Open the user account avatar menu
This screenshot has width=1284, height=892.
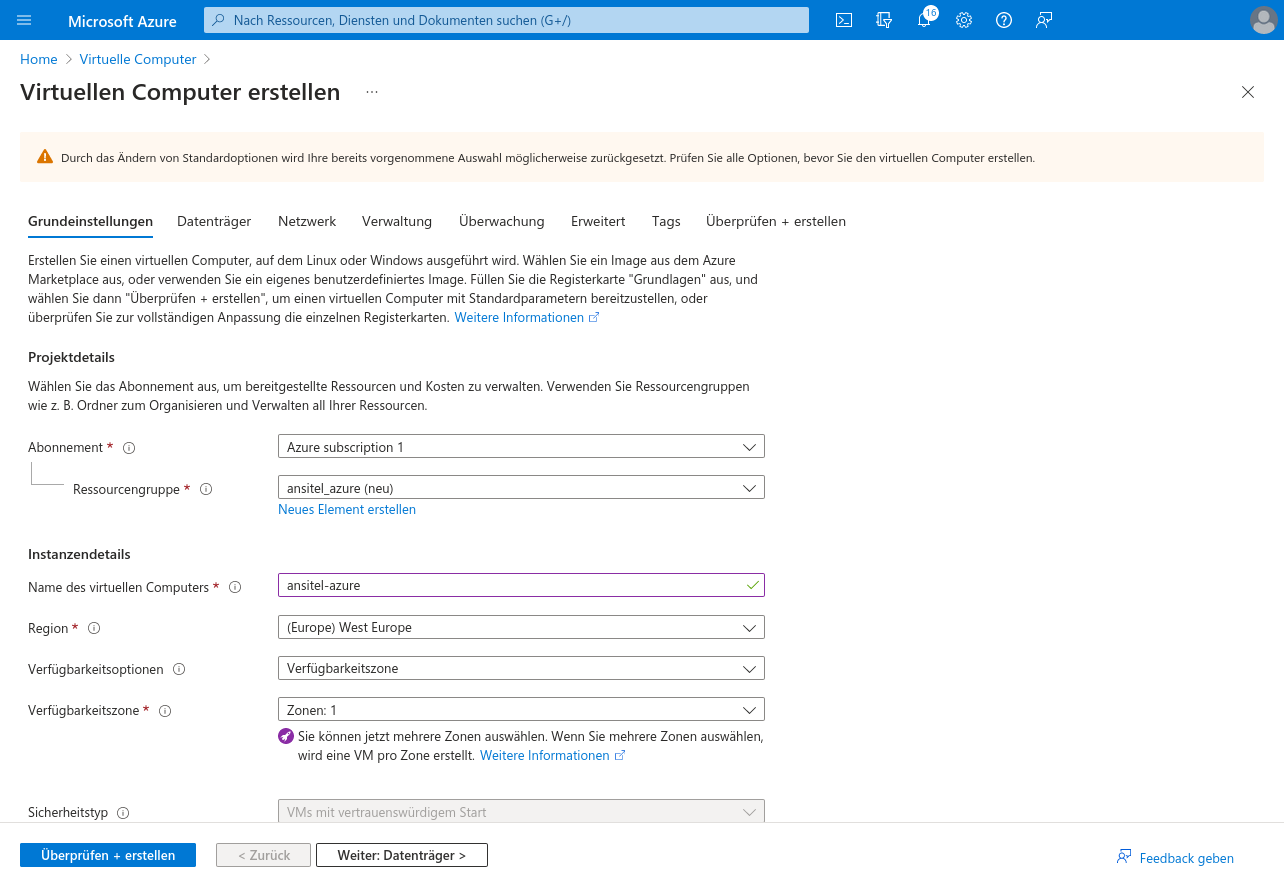1263,20
